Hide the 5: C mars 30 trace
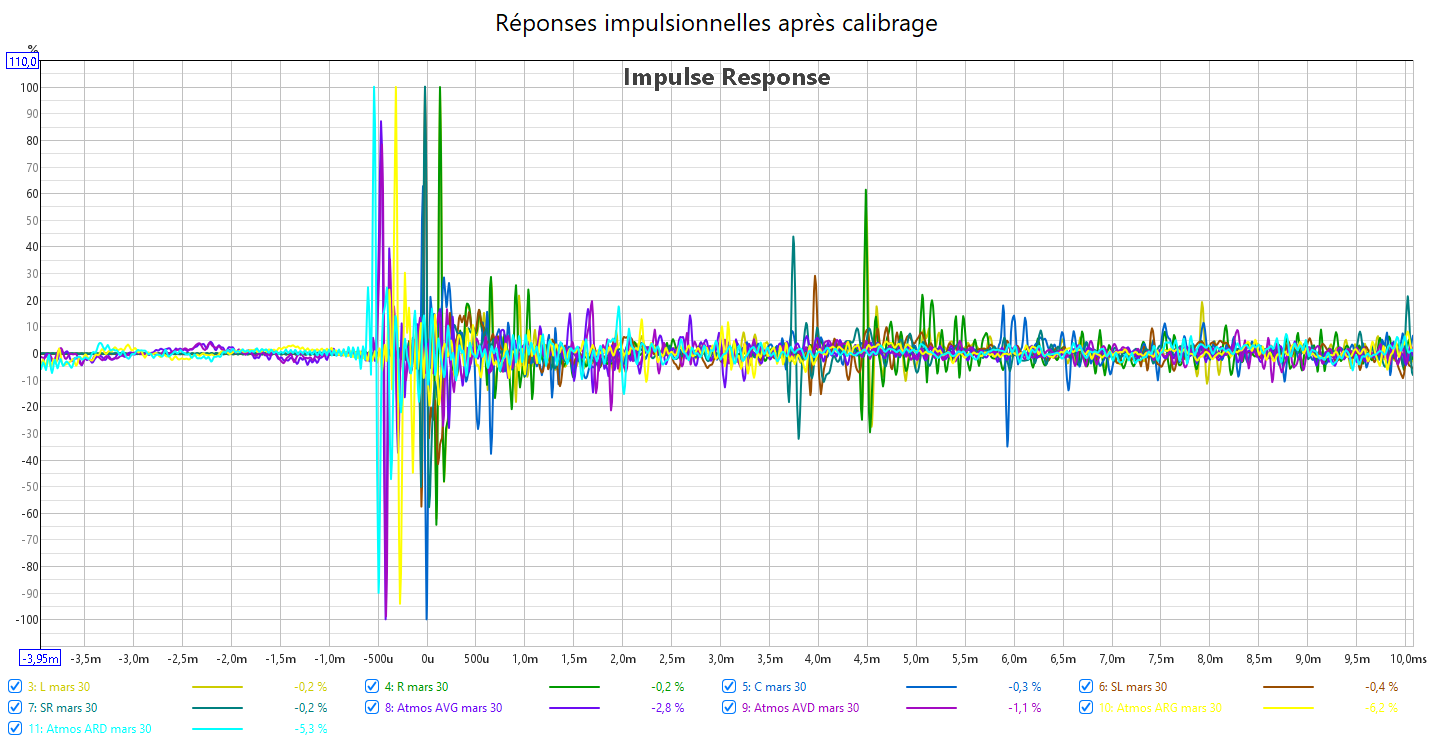Image resolution: width=1433 pixels, height=740 pixels. point(729,687)
